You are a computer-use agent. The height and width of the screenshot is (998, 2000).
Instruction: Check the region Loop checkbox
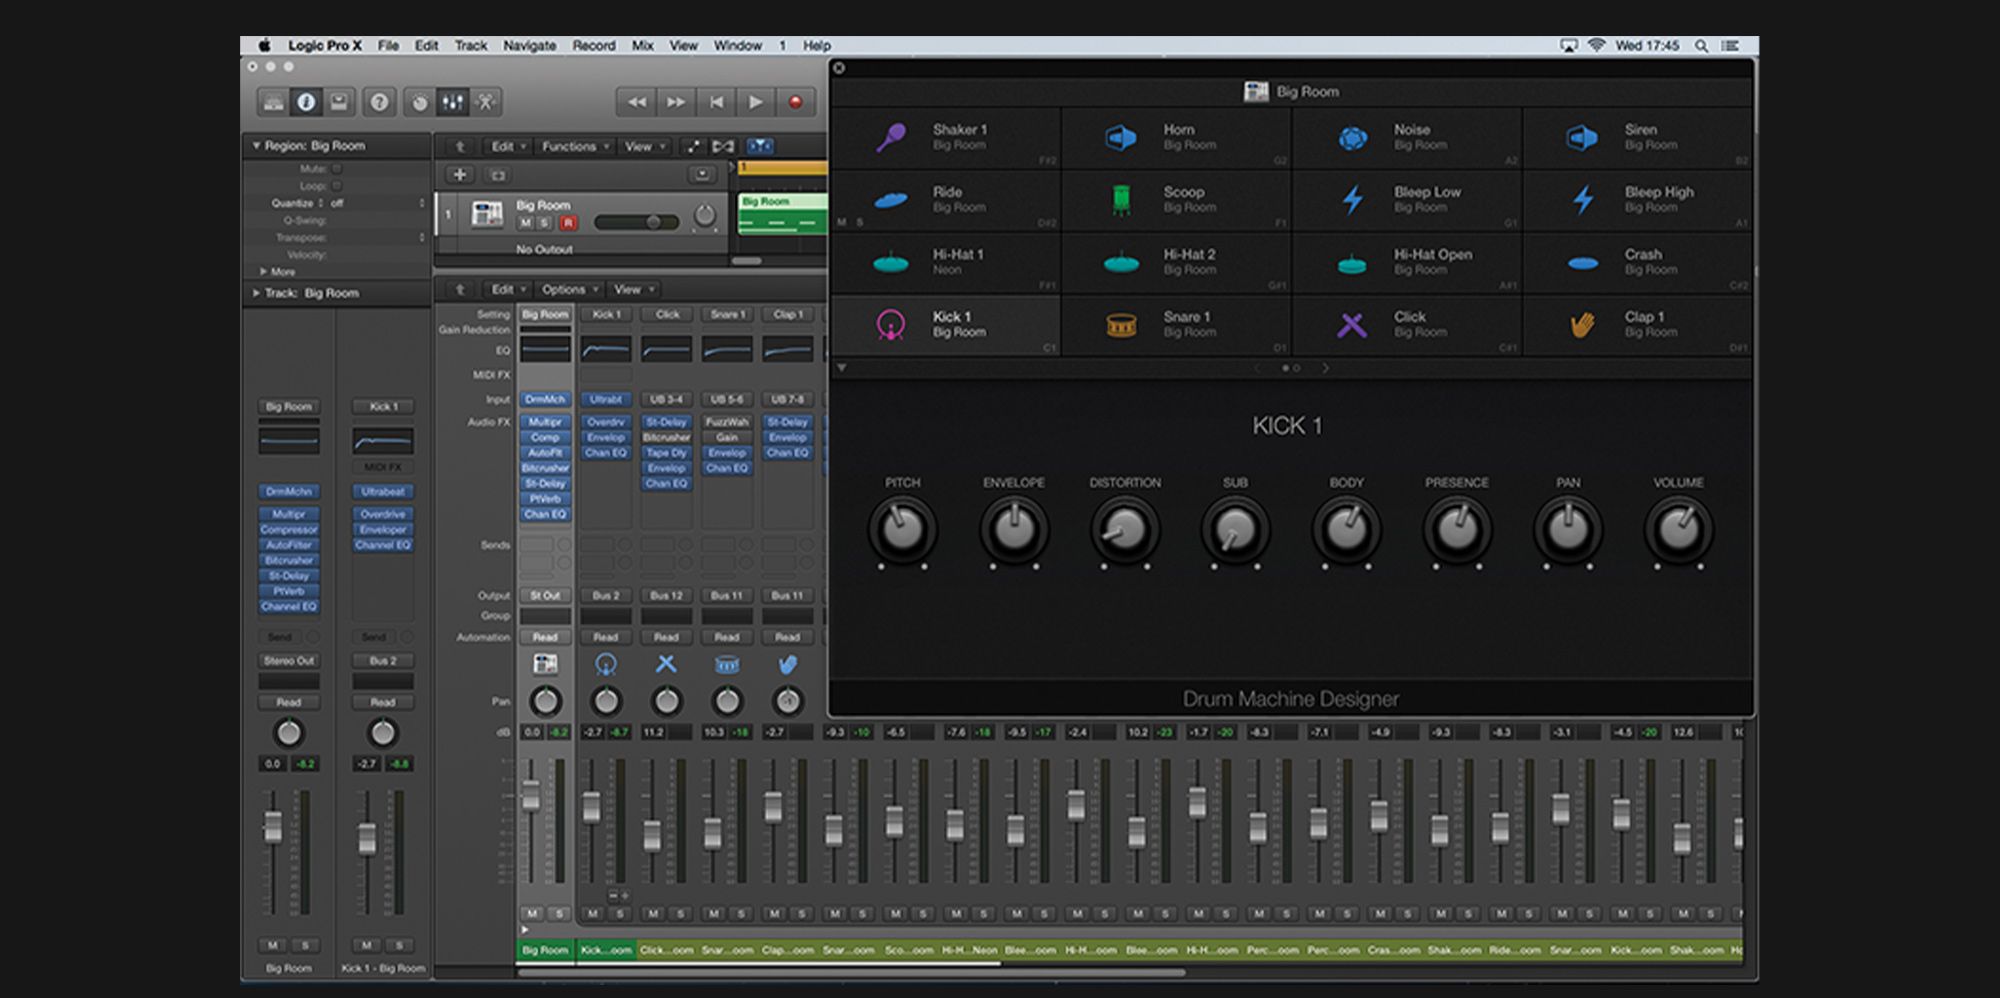337,186
